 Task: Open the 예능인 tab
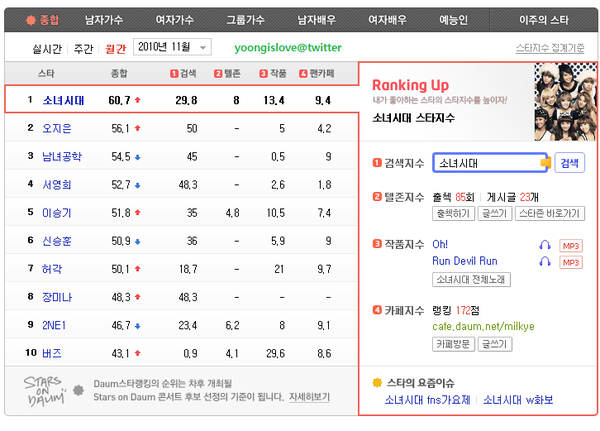(x=453, y=20)
